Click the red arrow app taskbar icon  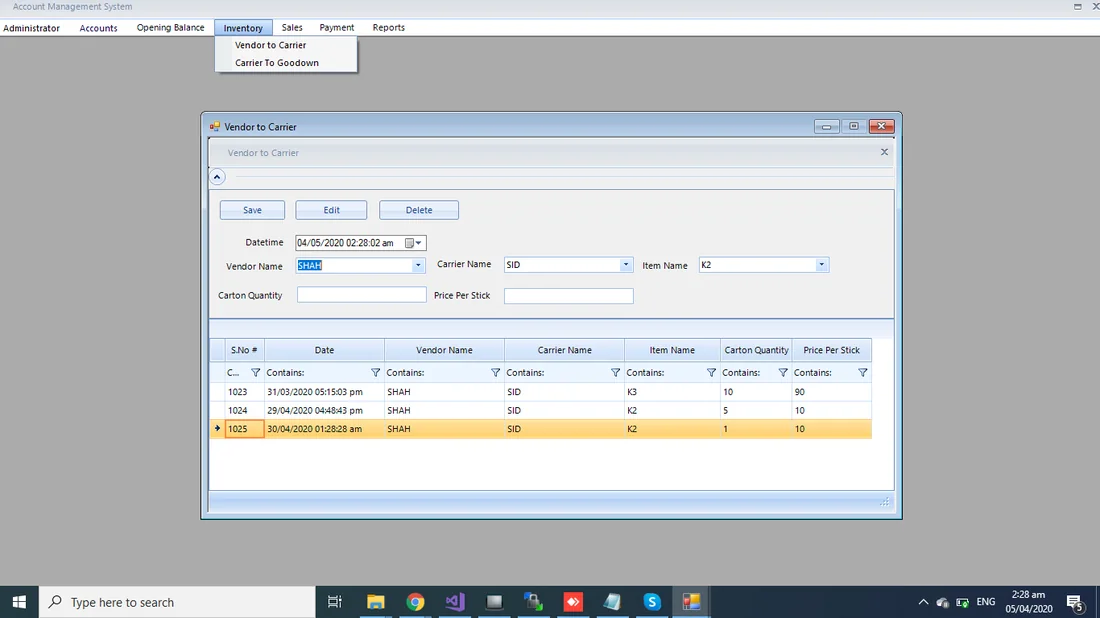(573, 602)
